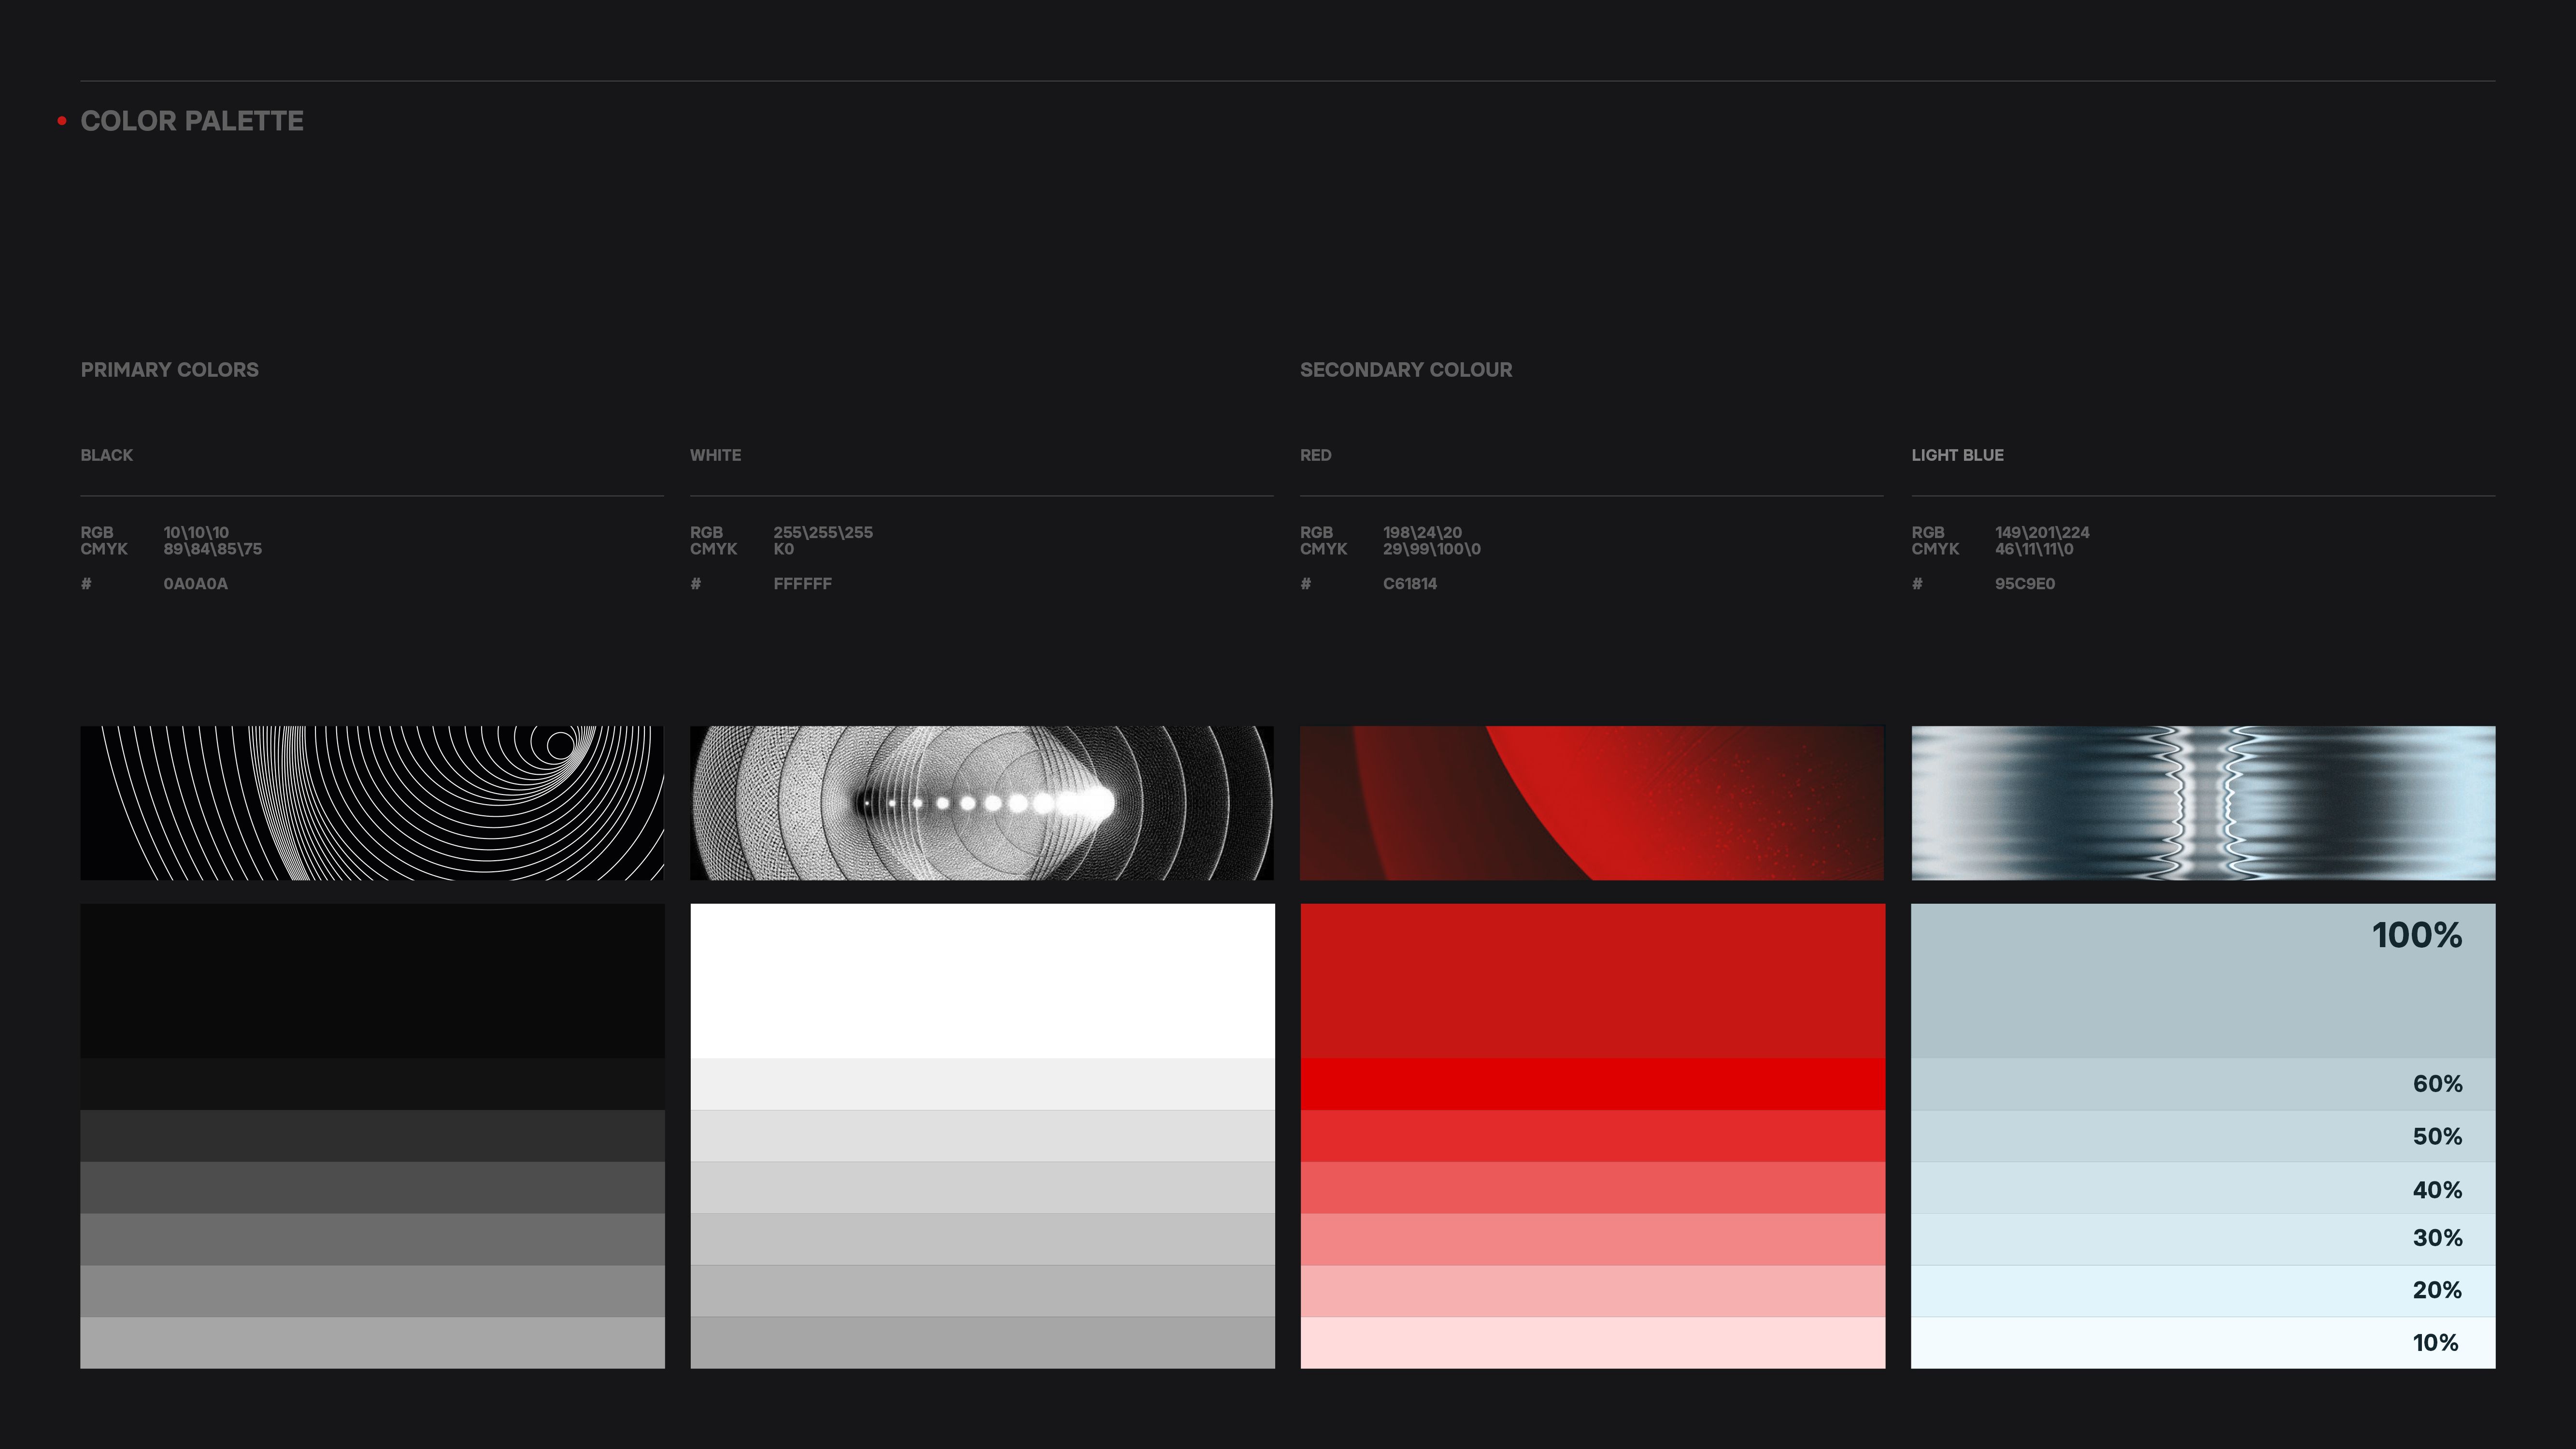The height and width of the screenshot is (1449, 2576).
Task: Click the Primary Colors heading
Action: (169, 370)
